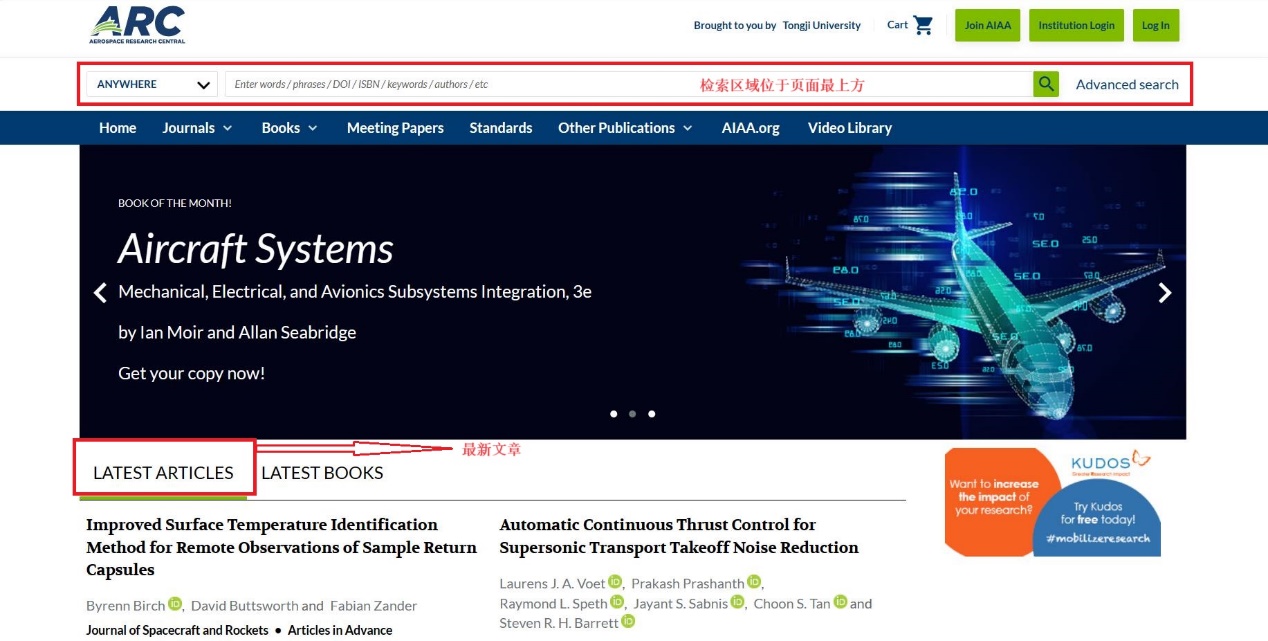This screenshot has height=641, width=1268.
Task: Click the Aircraft Systems book banner title
Action: point(256,249)
